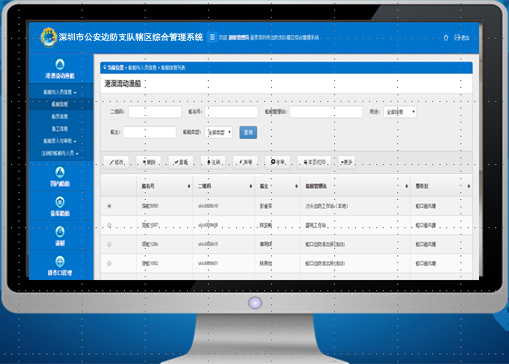Focus the 二维码 input field
The height and width of the screenshot is (364, 509).
(155, 112)
